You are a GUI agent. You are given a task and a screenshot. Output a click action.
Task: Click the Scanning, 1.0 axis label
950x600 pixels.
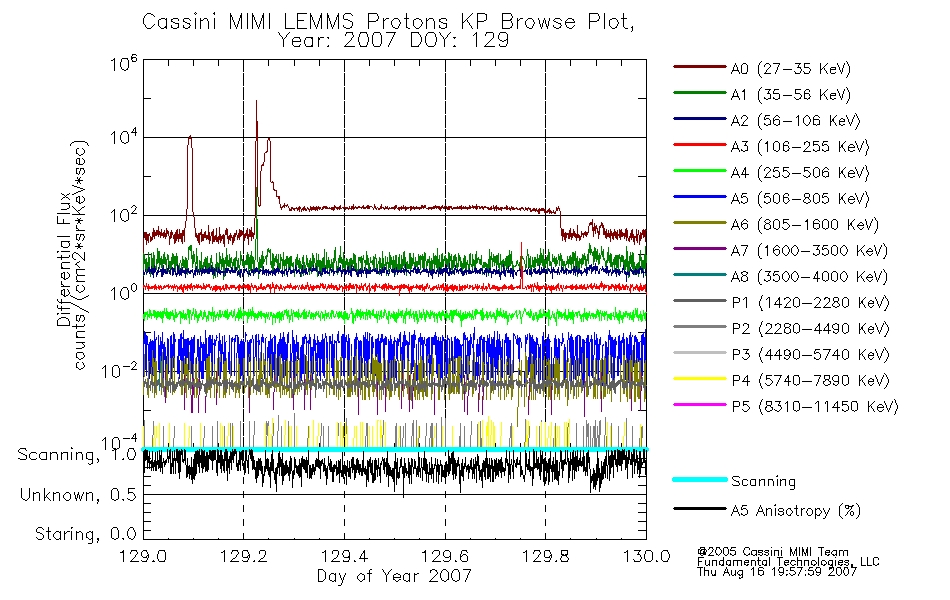point(77,455)
